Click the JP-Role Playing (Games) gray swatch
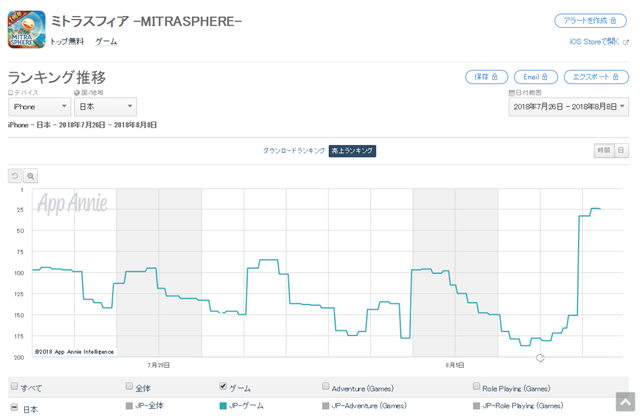The height and width of the screenshot is (418, 640). tap(476, 406)
